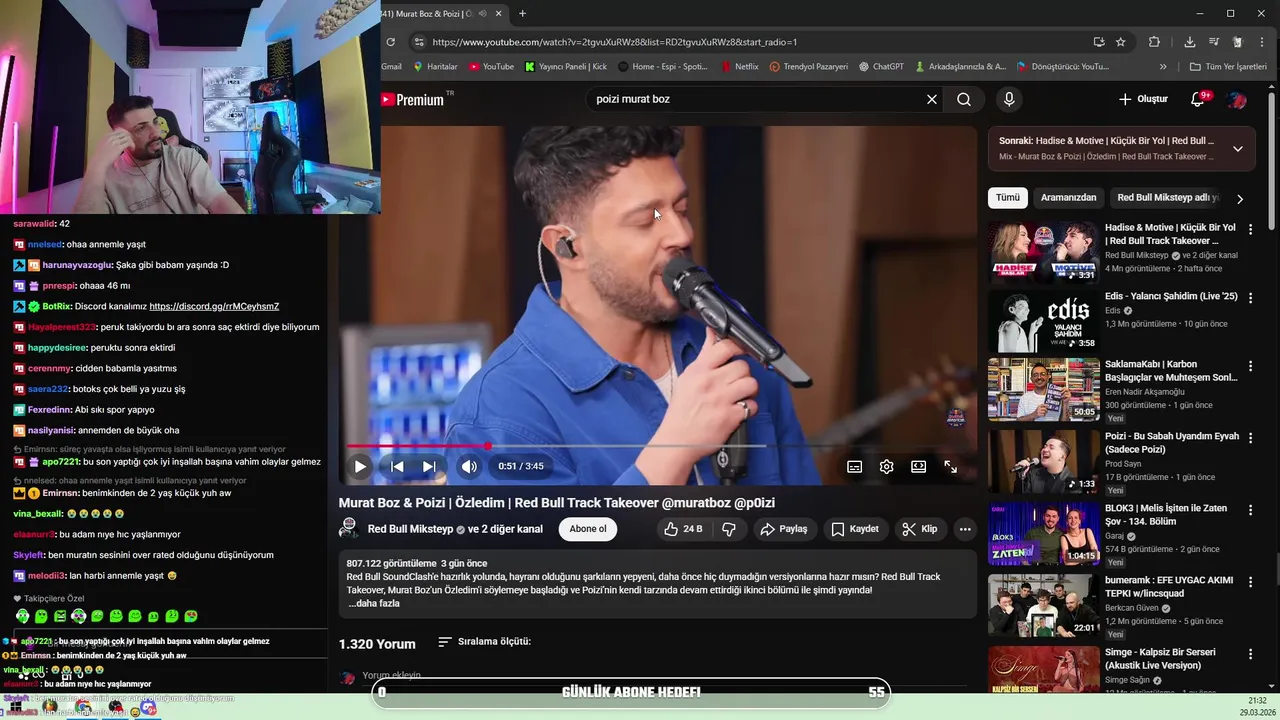Go to previous video in player
1280x720 pixels.
pyautogui.click(x=397, y=466)
